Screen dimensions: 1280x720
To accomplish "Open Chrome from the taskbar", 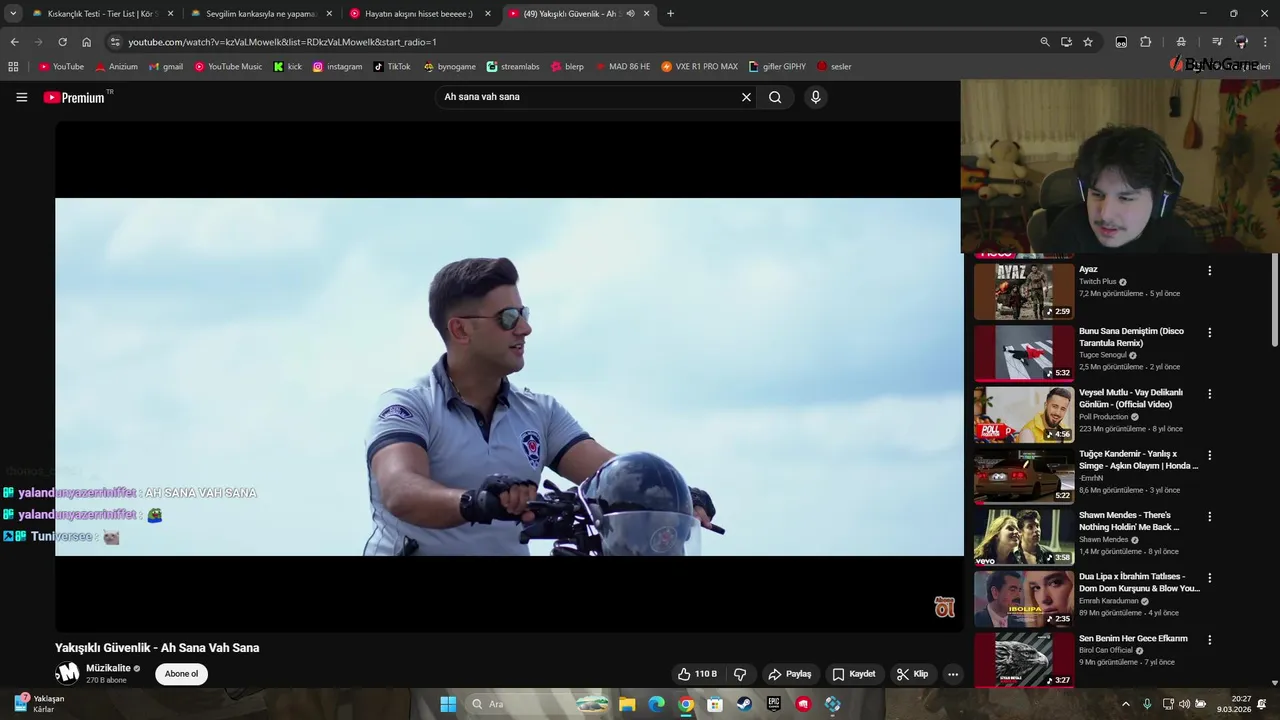I will coord(686,704).
